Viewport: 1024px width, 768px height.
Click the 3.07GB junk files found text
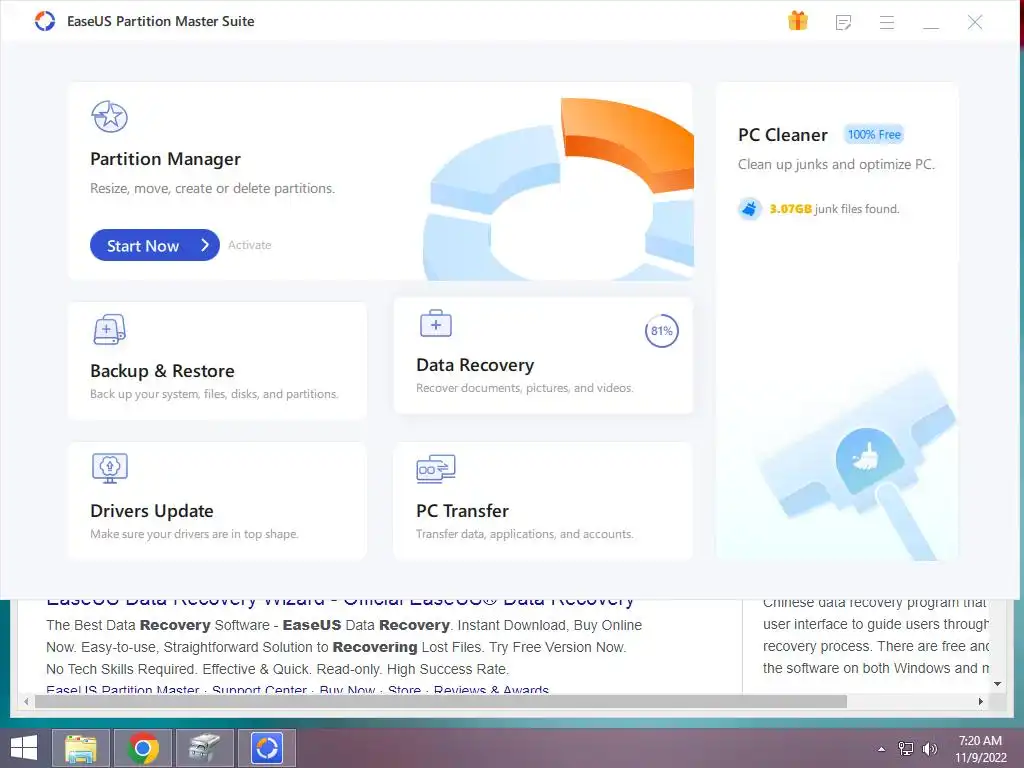coord(834,209)
